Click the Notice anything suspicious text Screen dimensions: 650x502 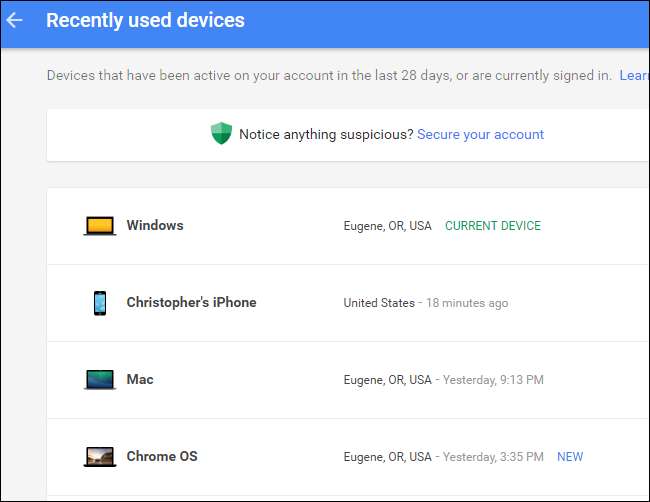[x=325, y=134]
